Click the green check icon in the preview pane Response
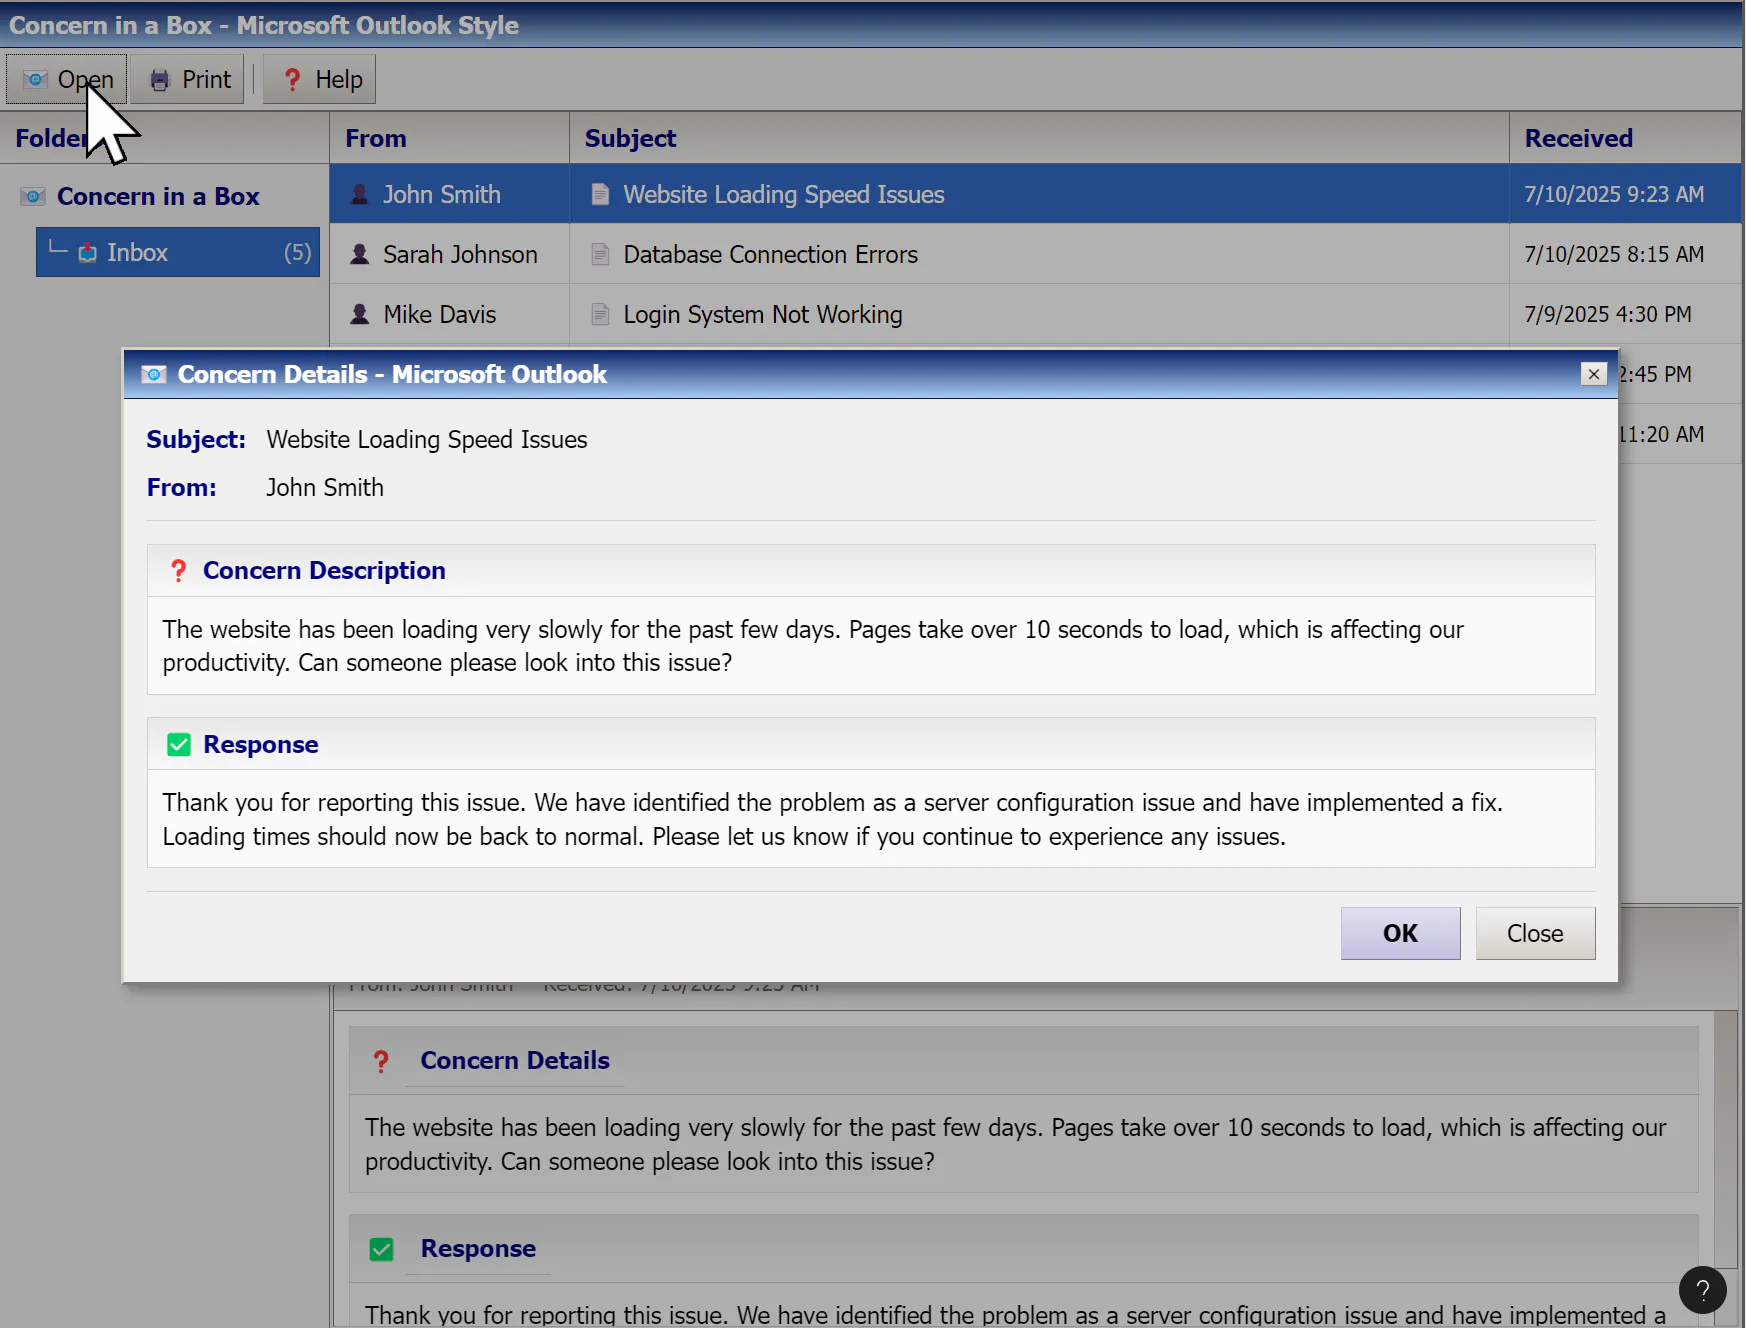Screen dimensions: 1746x1328 381,1249
